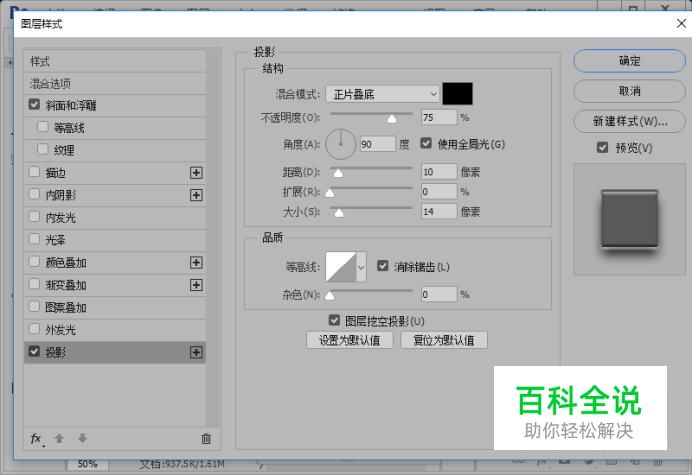
Task: Click the 大小 slider handle
Action: point(339,213)
